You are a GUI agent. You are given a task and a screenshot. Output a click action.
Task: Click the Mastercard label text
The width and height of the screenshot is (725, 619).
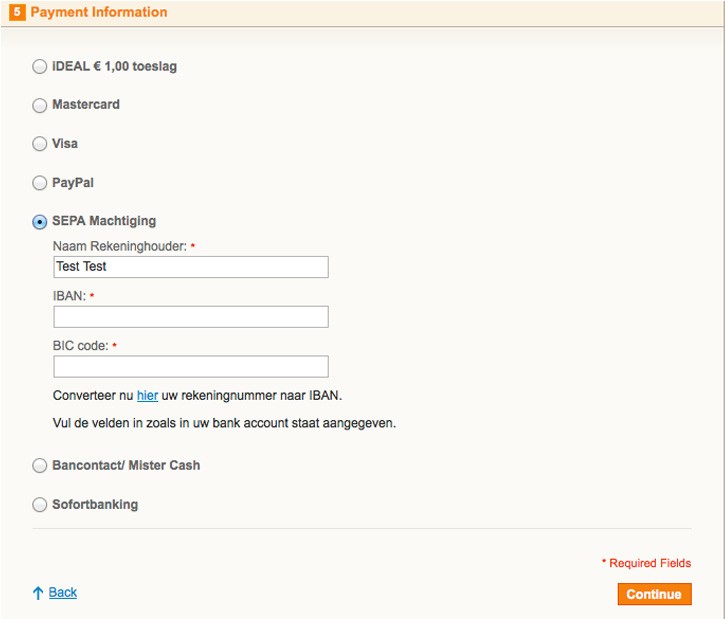point(86,104)
